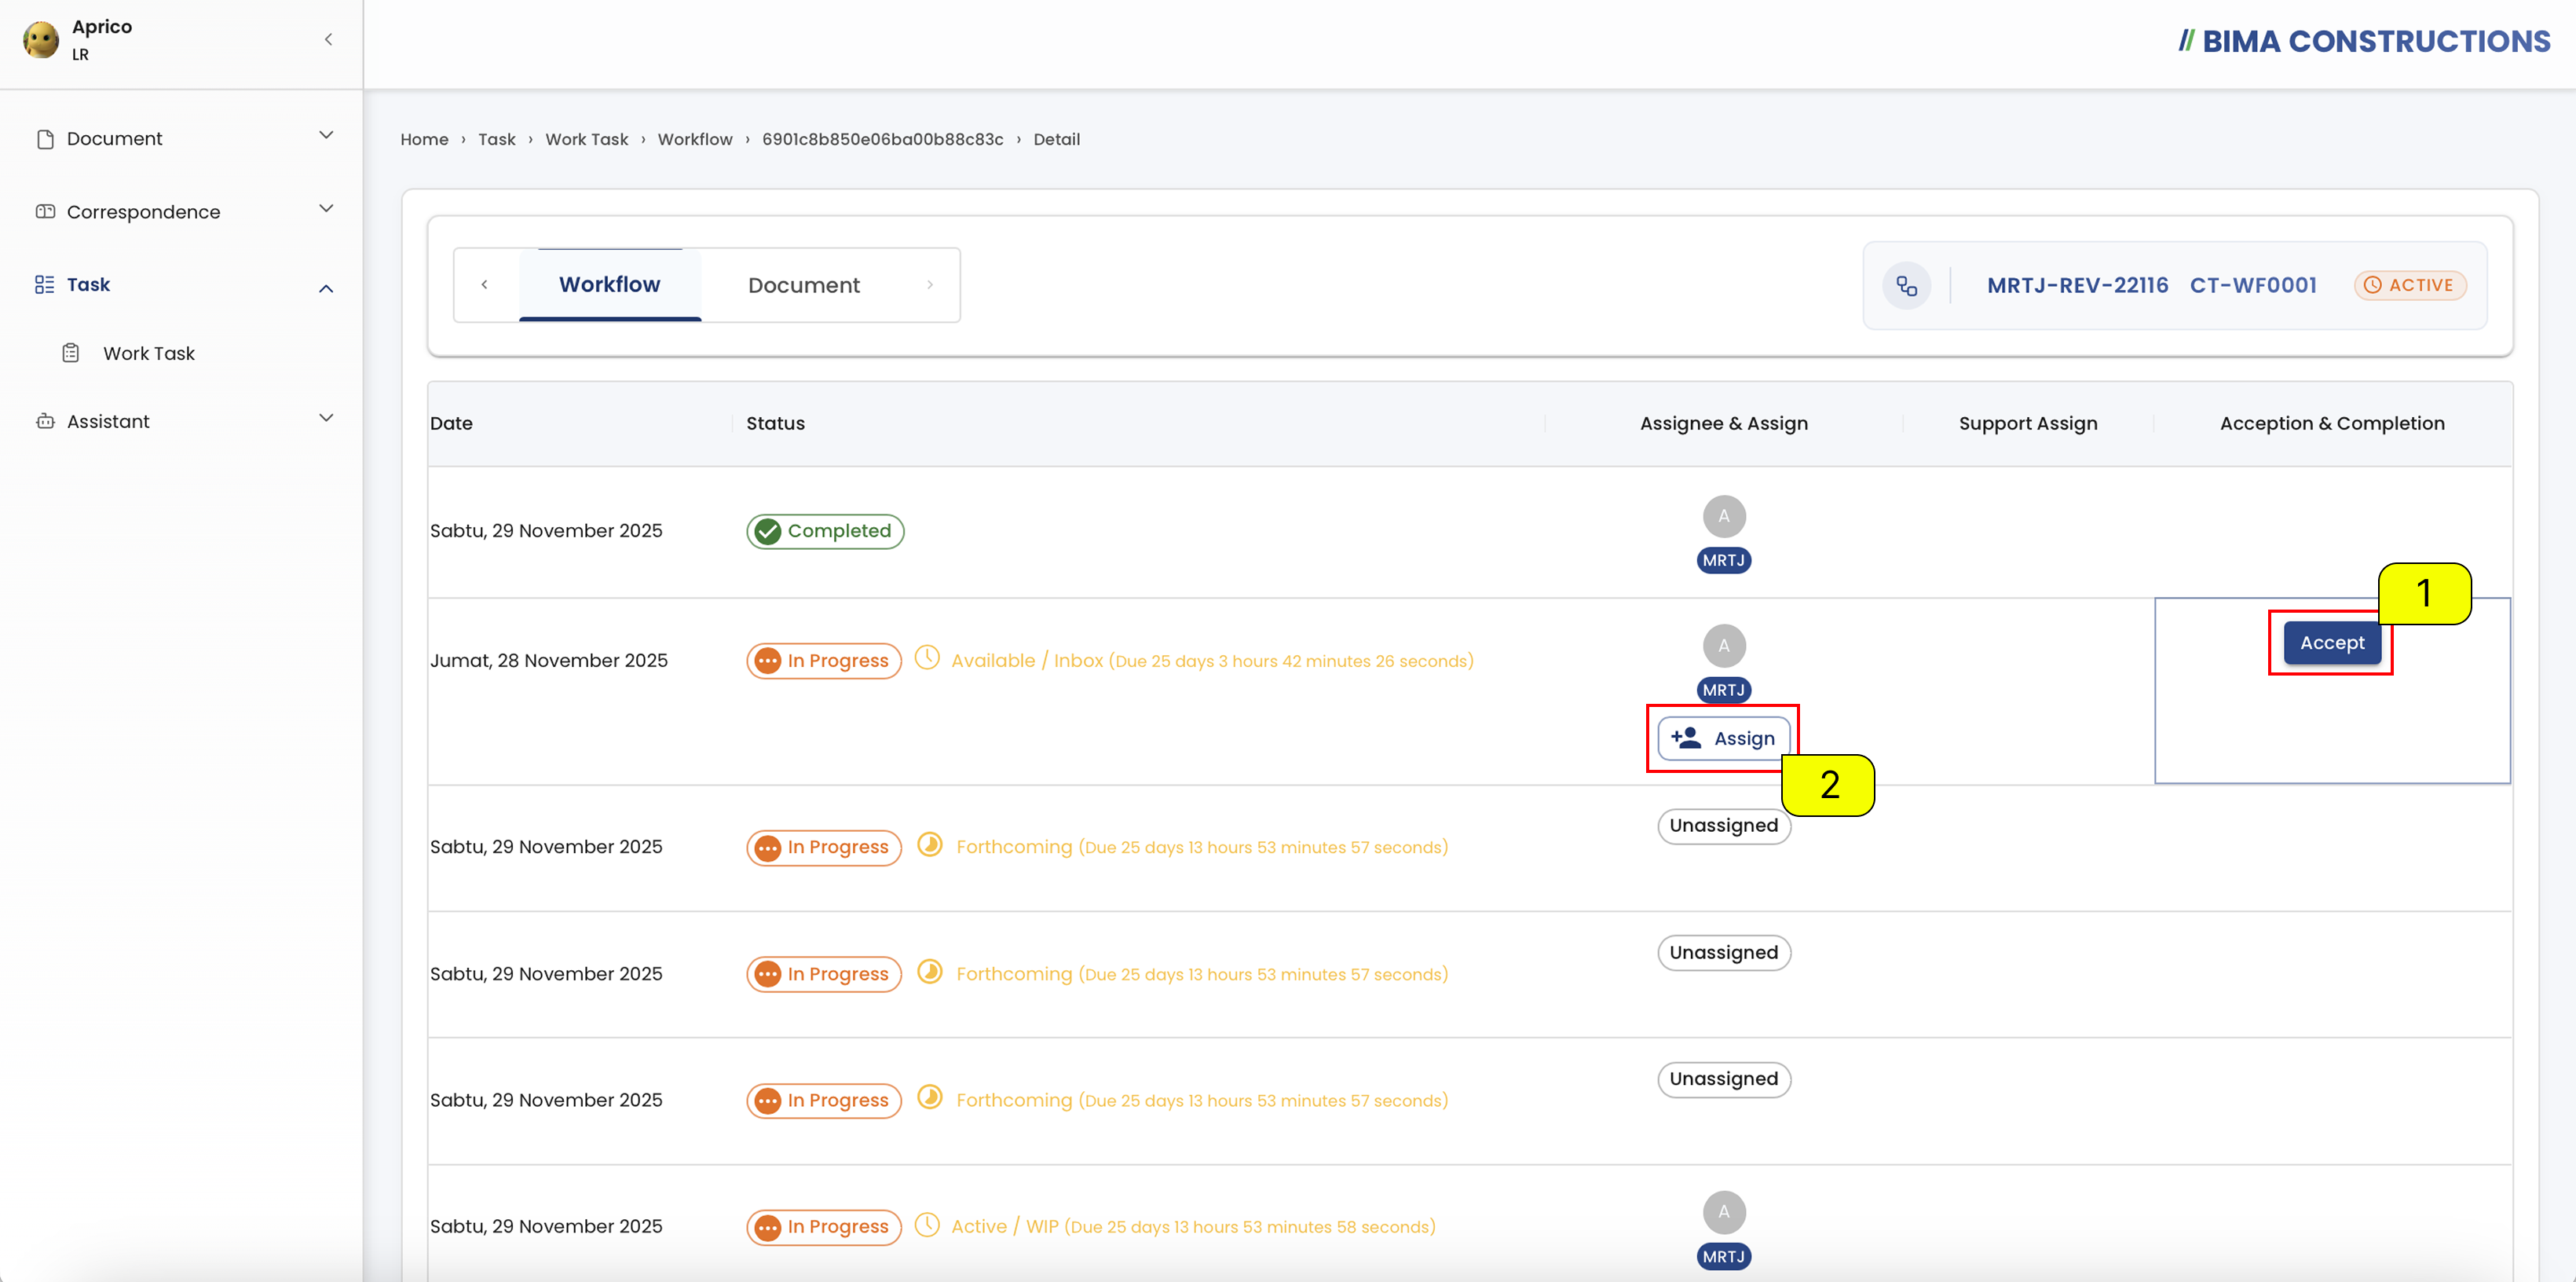Click the ACTIVE status badge

pos(2410,285)
